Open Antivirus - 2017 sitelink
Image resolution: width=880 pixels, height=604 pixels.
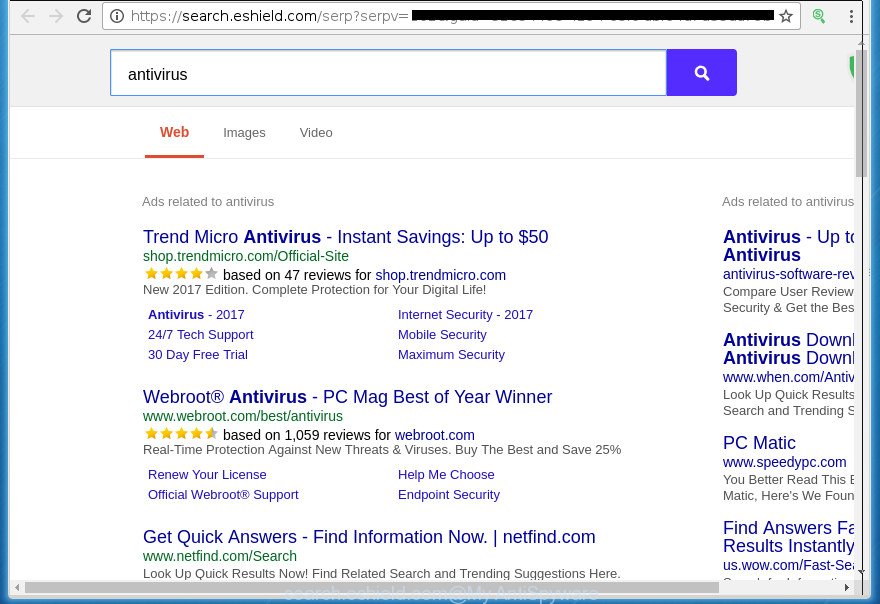click(196, 315)
